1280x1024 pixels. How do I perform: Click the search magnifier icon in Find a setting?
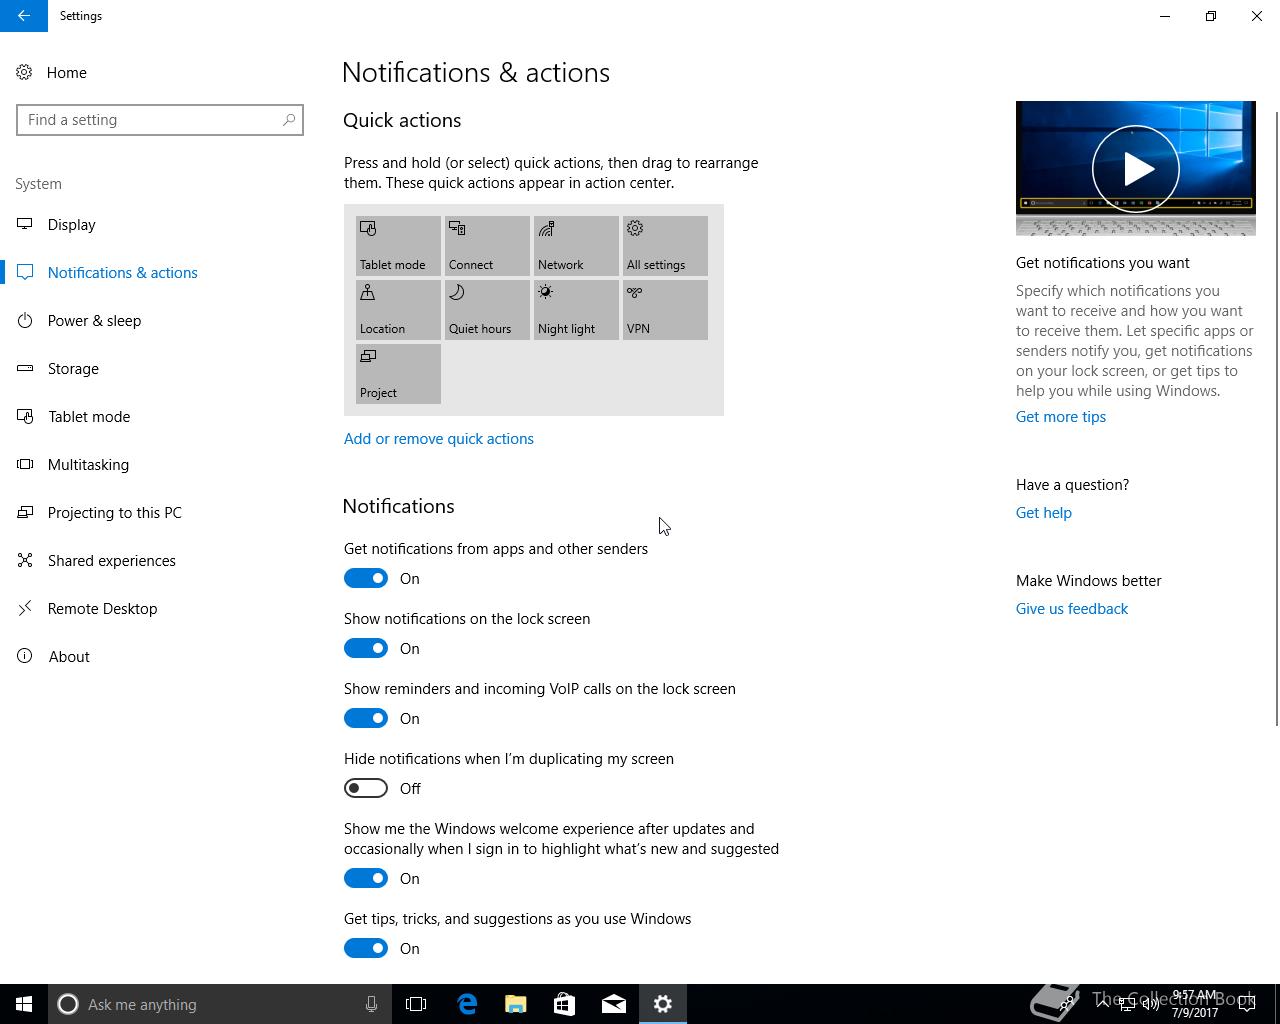pos(289,120)
